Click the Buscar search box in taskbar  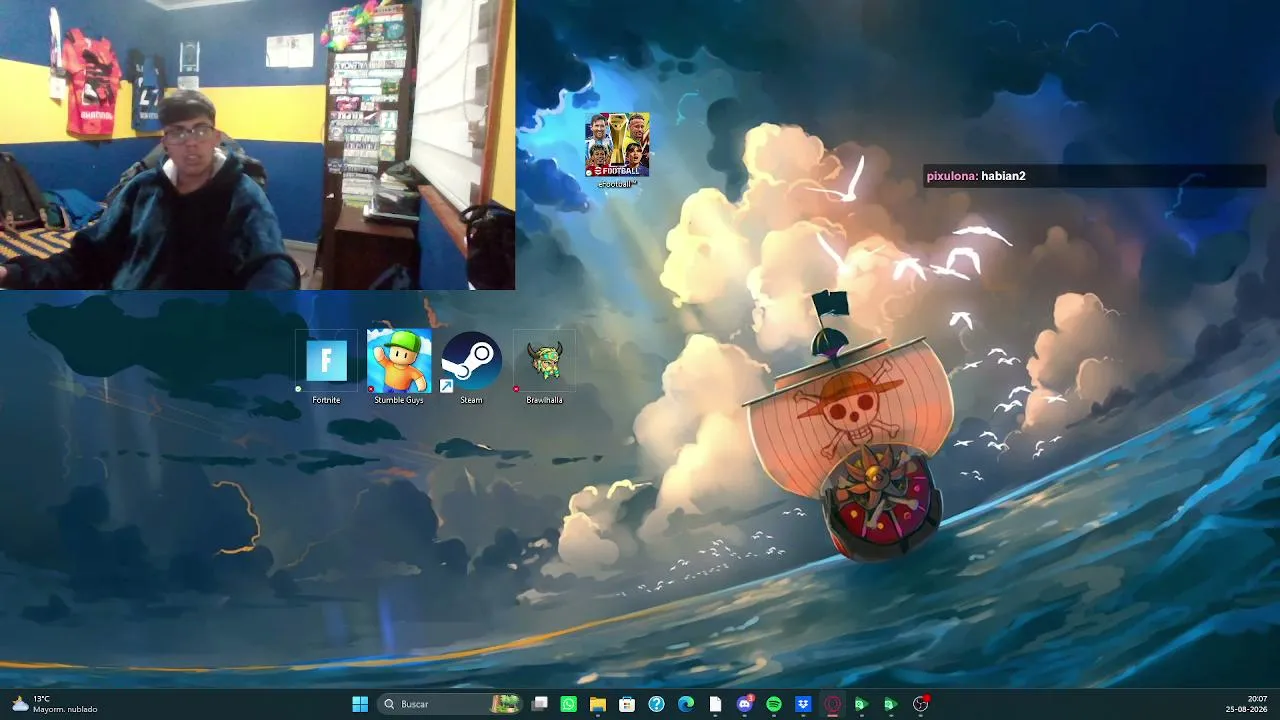(x=451, y=704)
